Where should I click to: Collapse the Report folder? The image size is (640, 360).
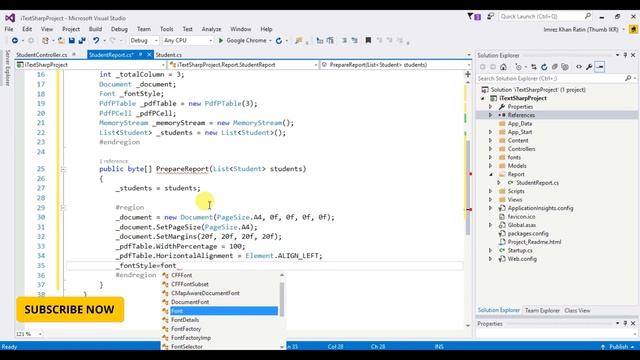click(491, 174)
